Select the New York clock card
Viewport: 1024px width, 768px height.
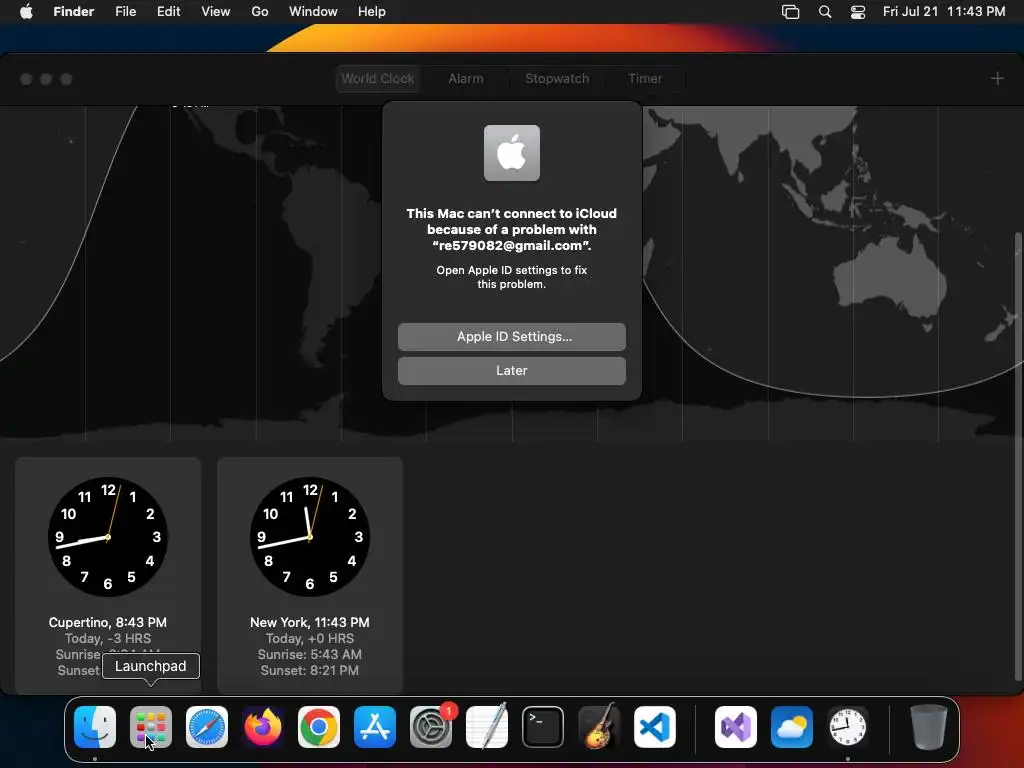[310, 575]
